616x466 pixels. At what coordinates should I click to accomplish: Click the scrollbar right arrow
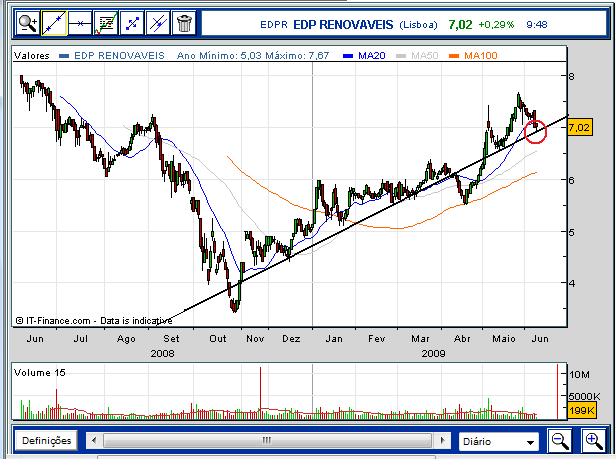(x=443, y=440)
